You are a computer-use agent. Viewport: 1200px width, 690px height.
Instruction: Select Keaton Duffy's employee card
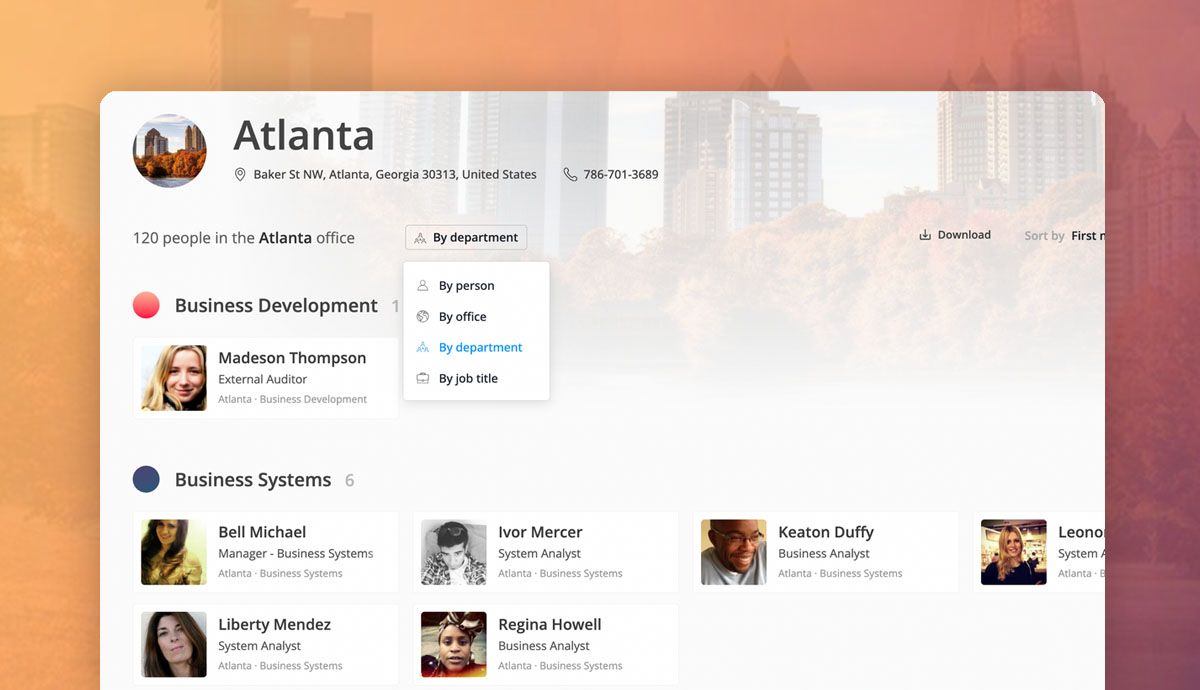click(825, 551)
